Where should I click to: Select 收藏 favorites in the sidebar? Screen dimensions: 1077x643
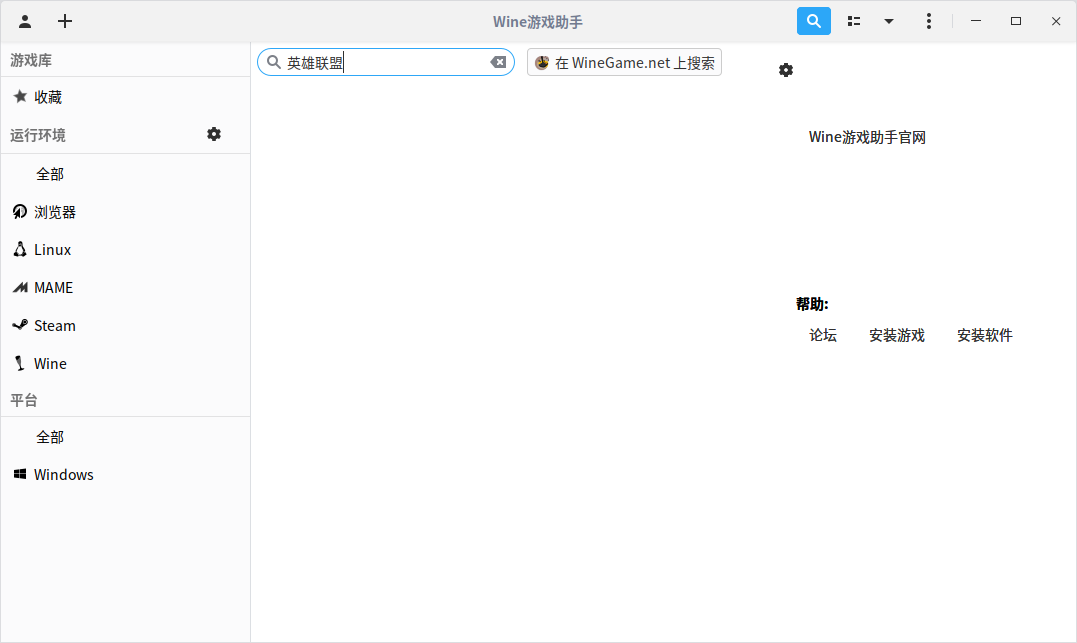pyautogui.click(x=125, y=97)
